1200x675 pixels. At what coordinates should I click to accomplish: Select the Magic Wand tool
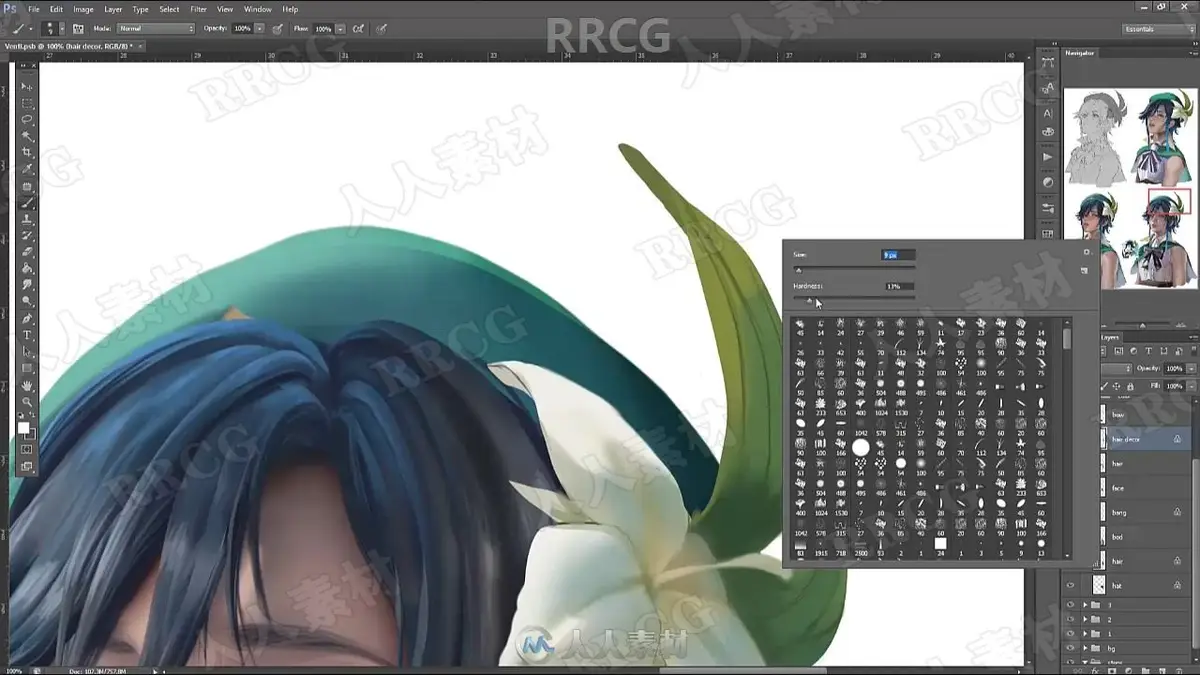27,136
